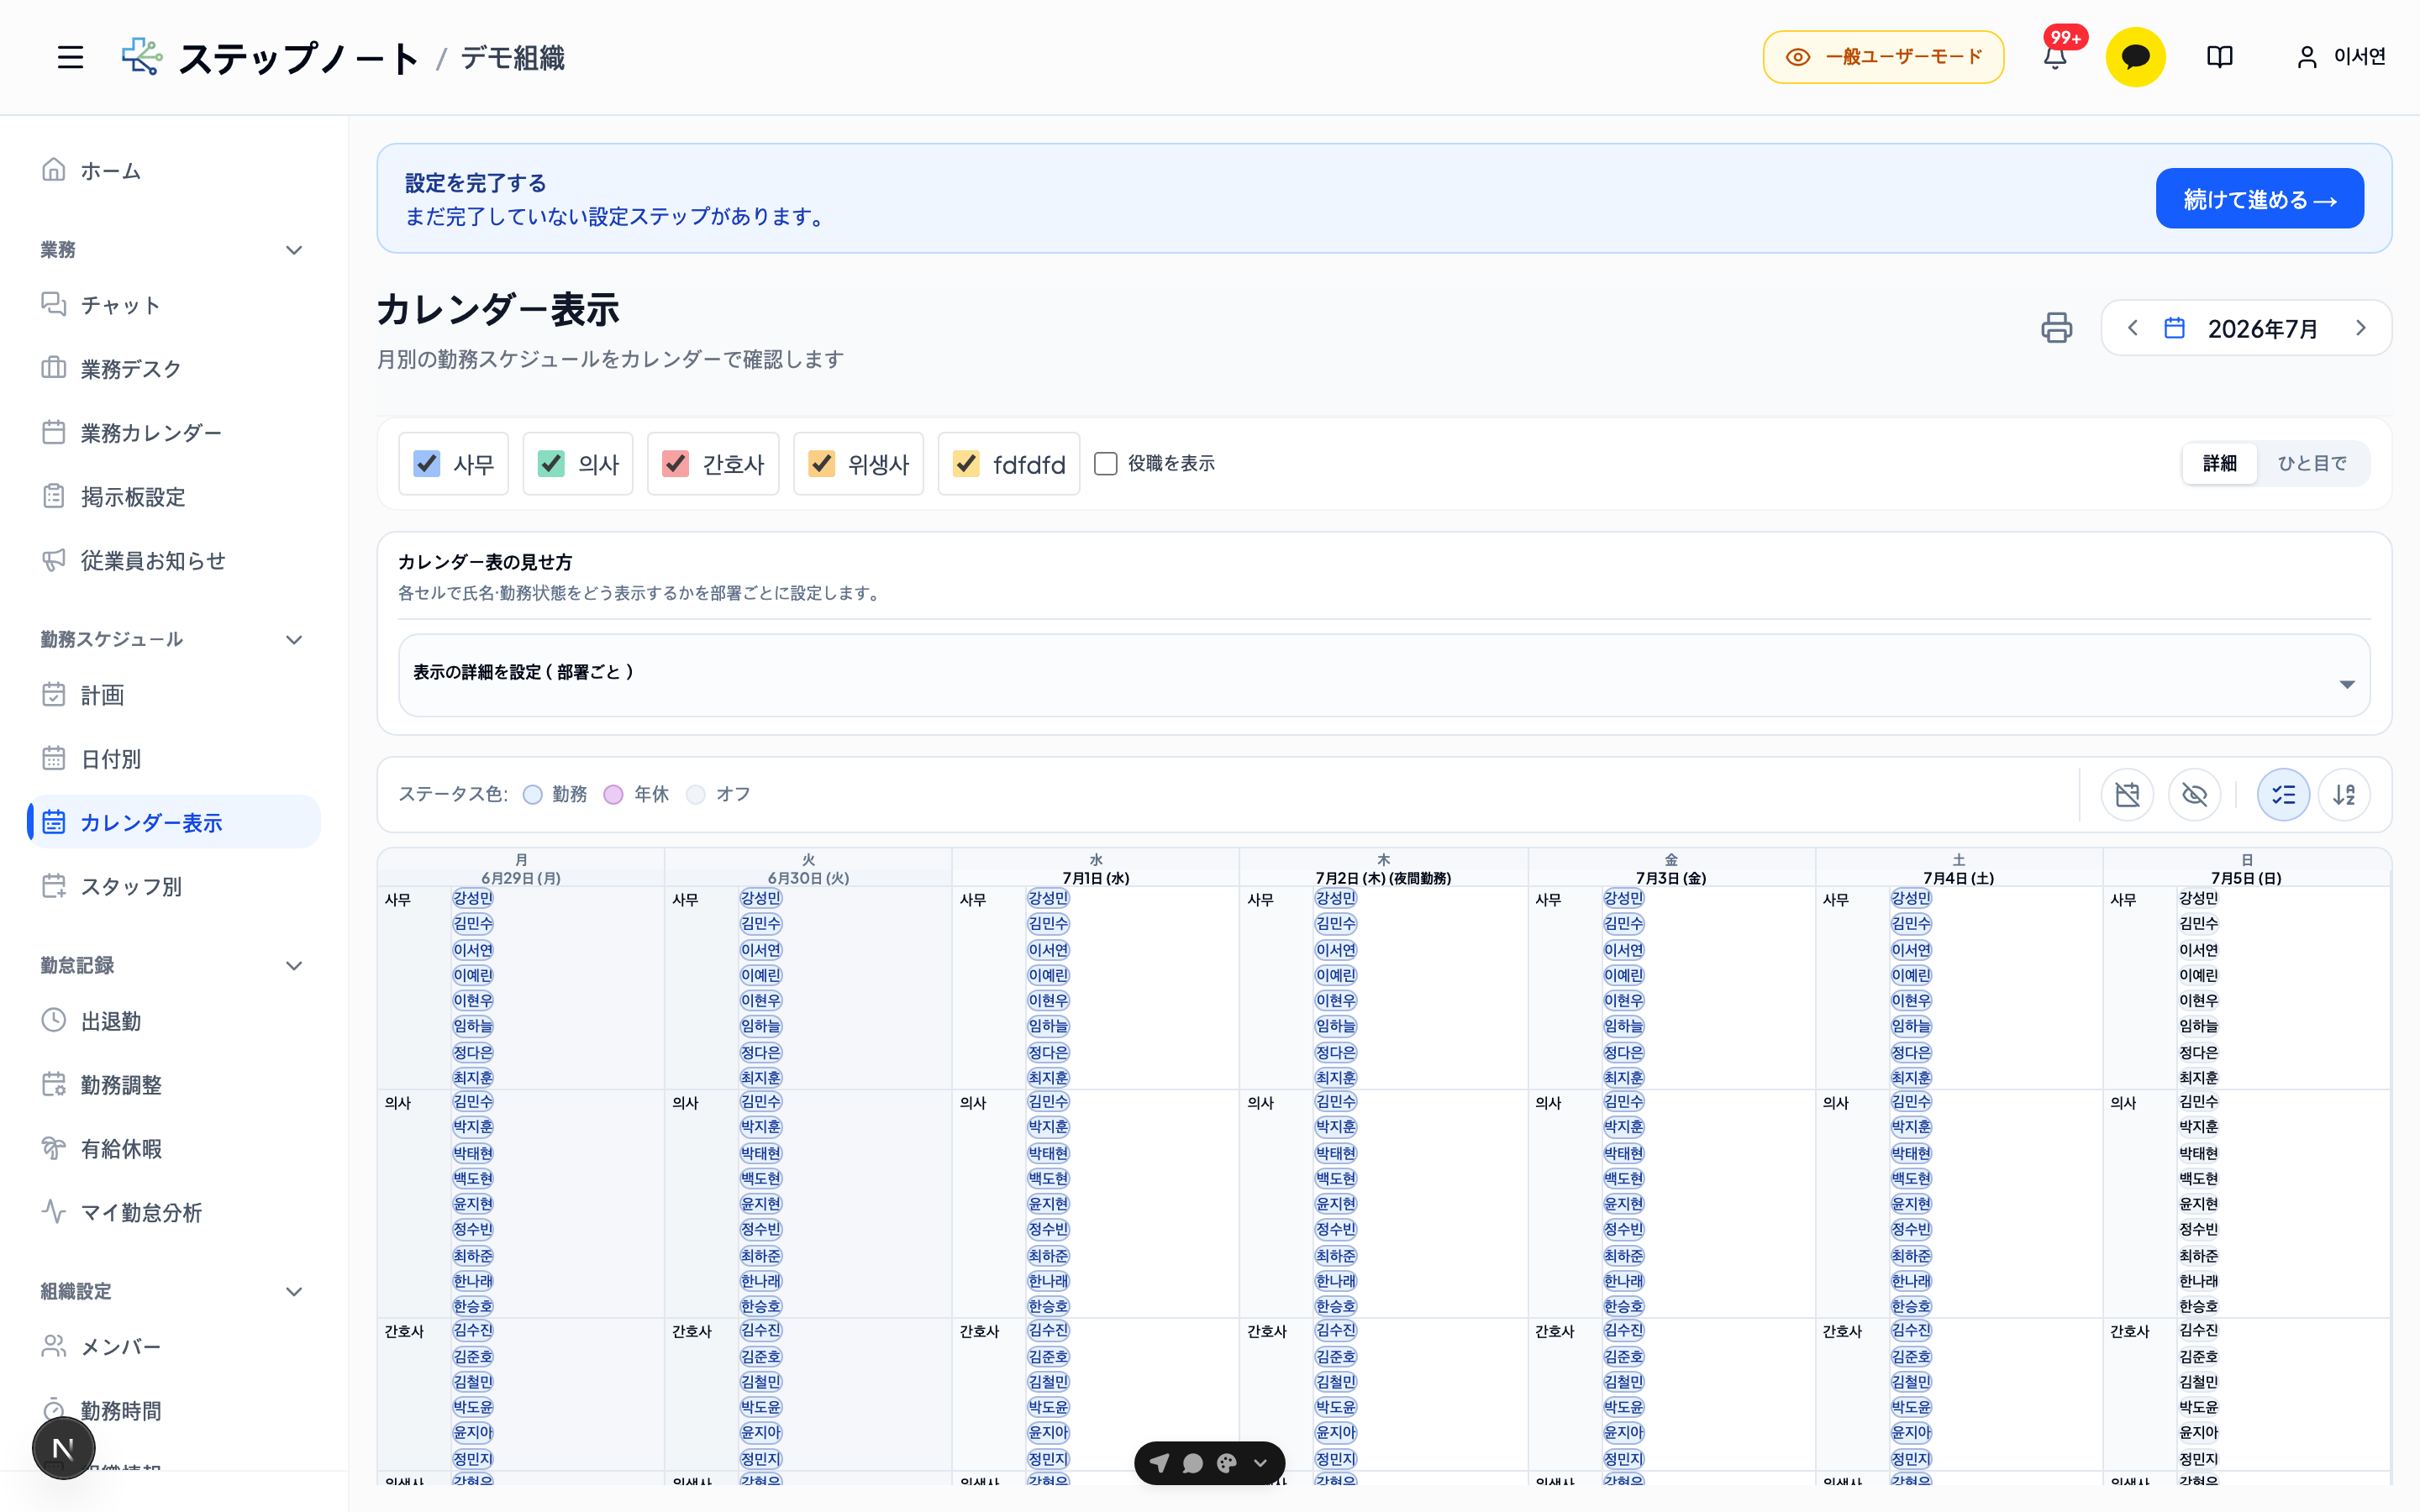Click the sort order icon

[2344, 794]
